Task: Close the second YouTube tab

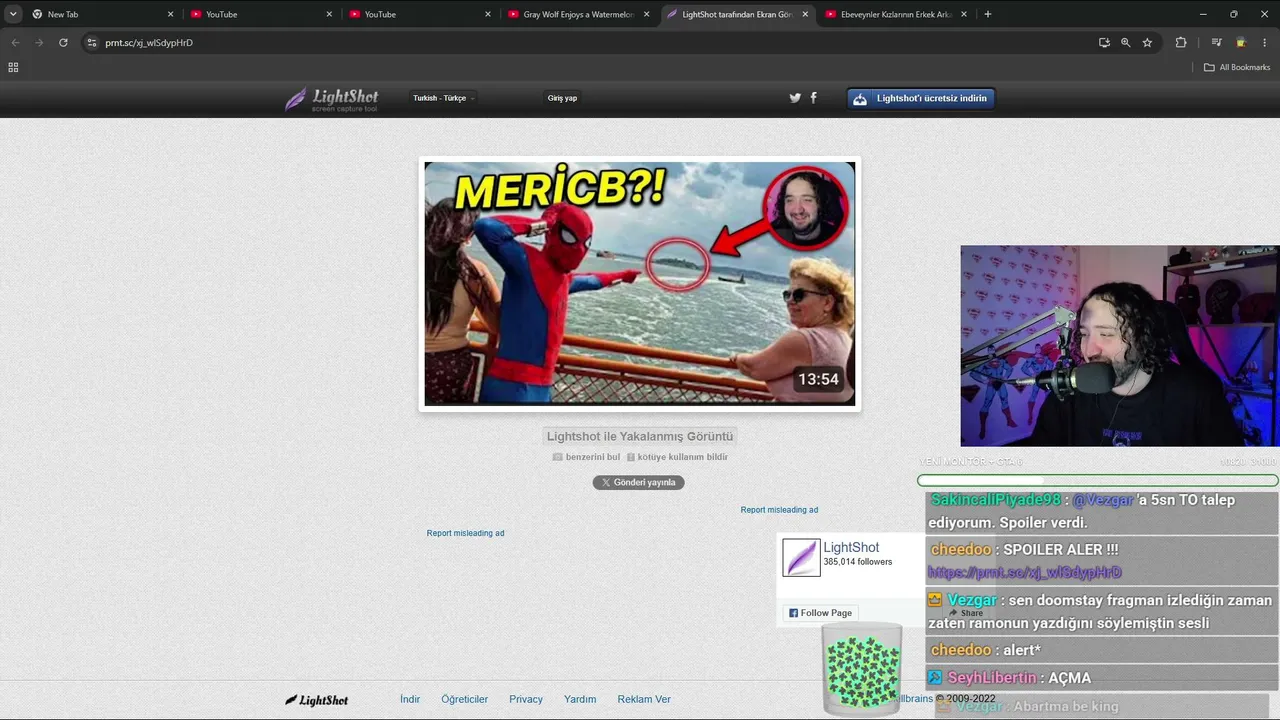Action: 488,14
